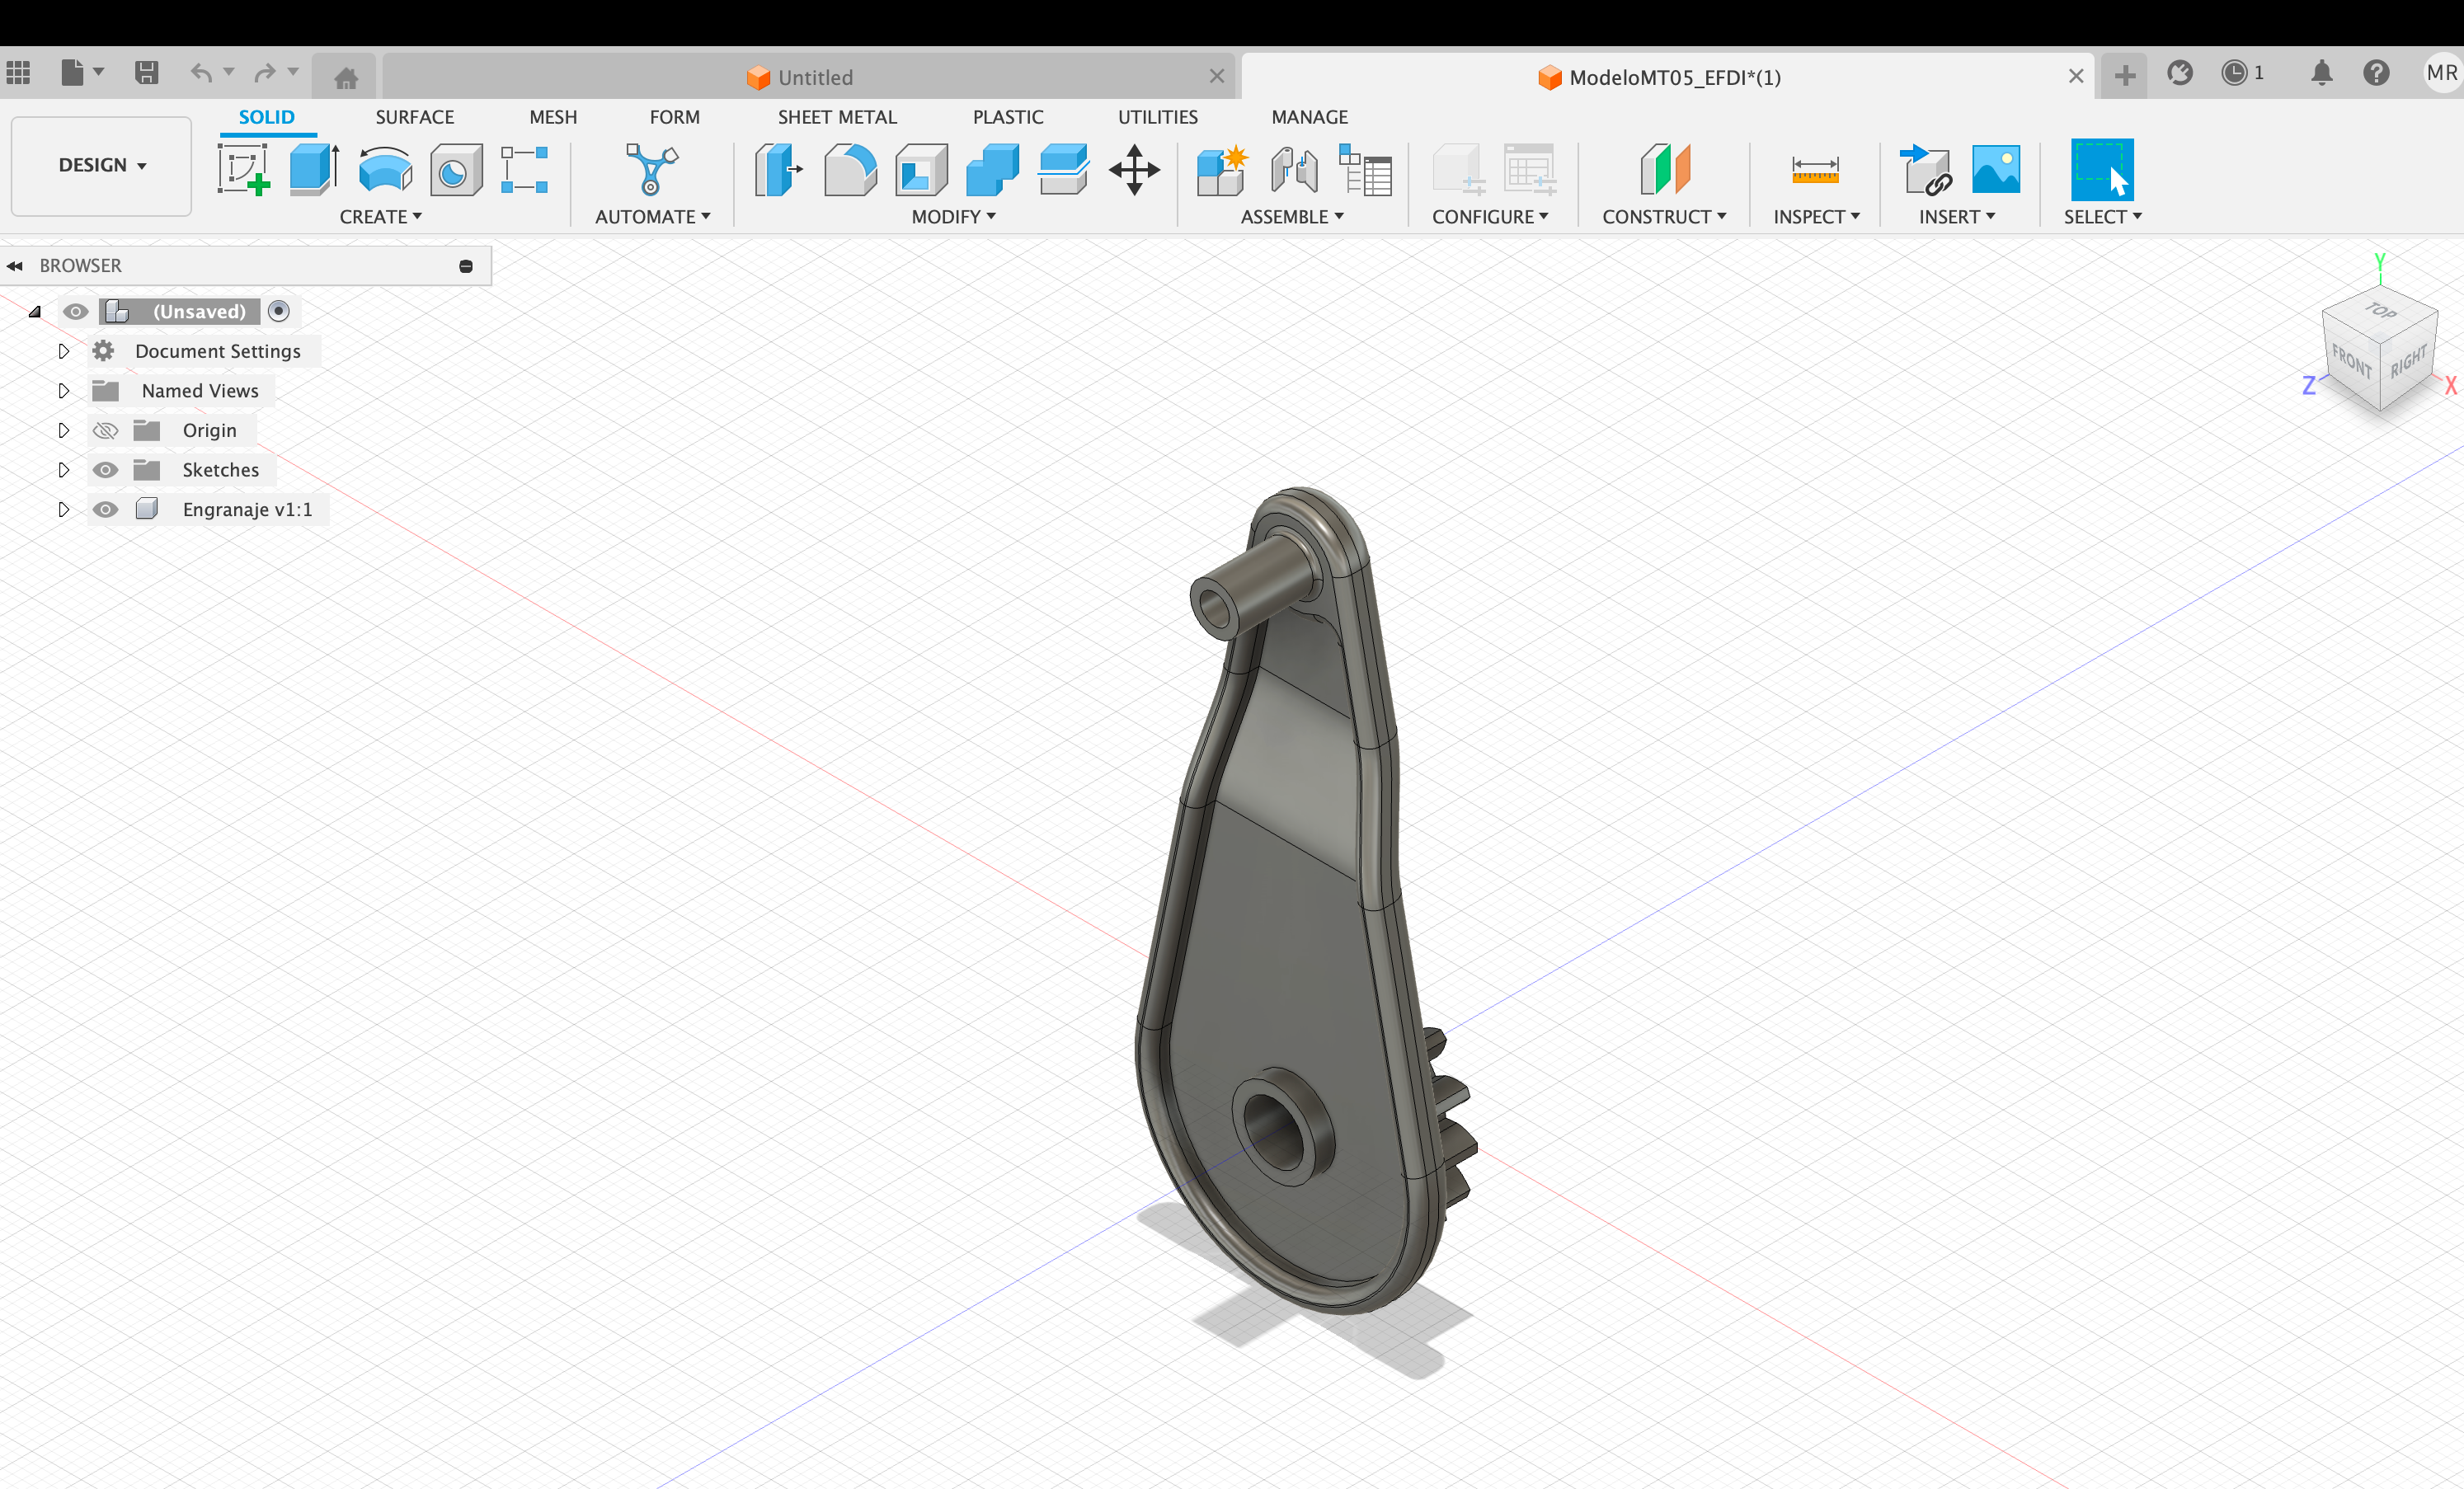The width and height of the screenshot is (2464, 1489).
Task: Redo the last action
Action: click(x=265, y=73)
